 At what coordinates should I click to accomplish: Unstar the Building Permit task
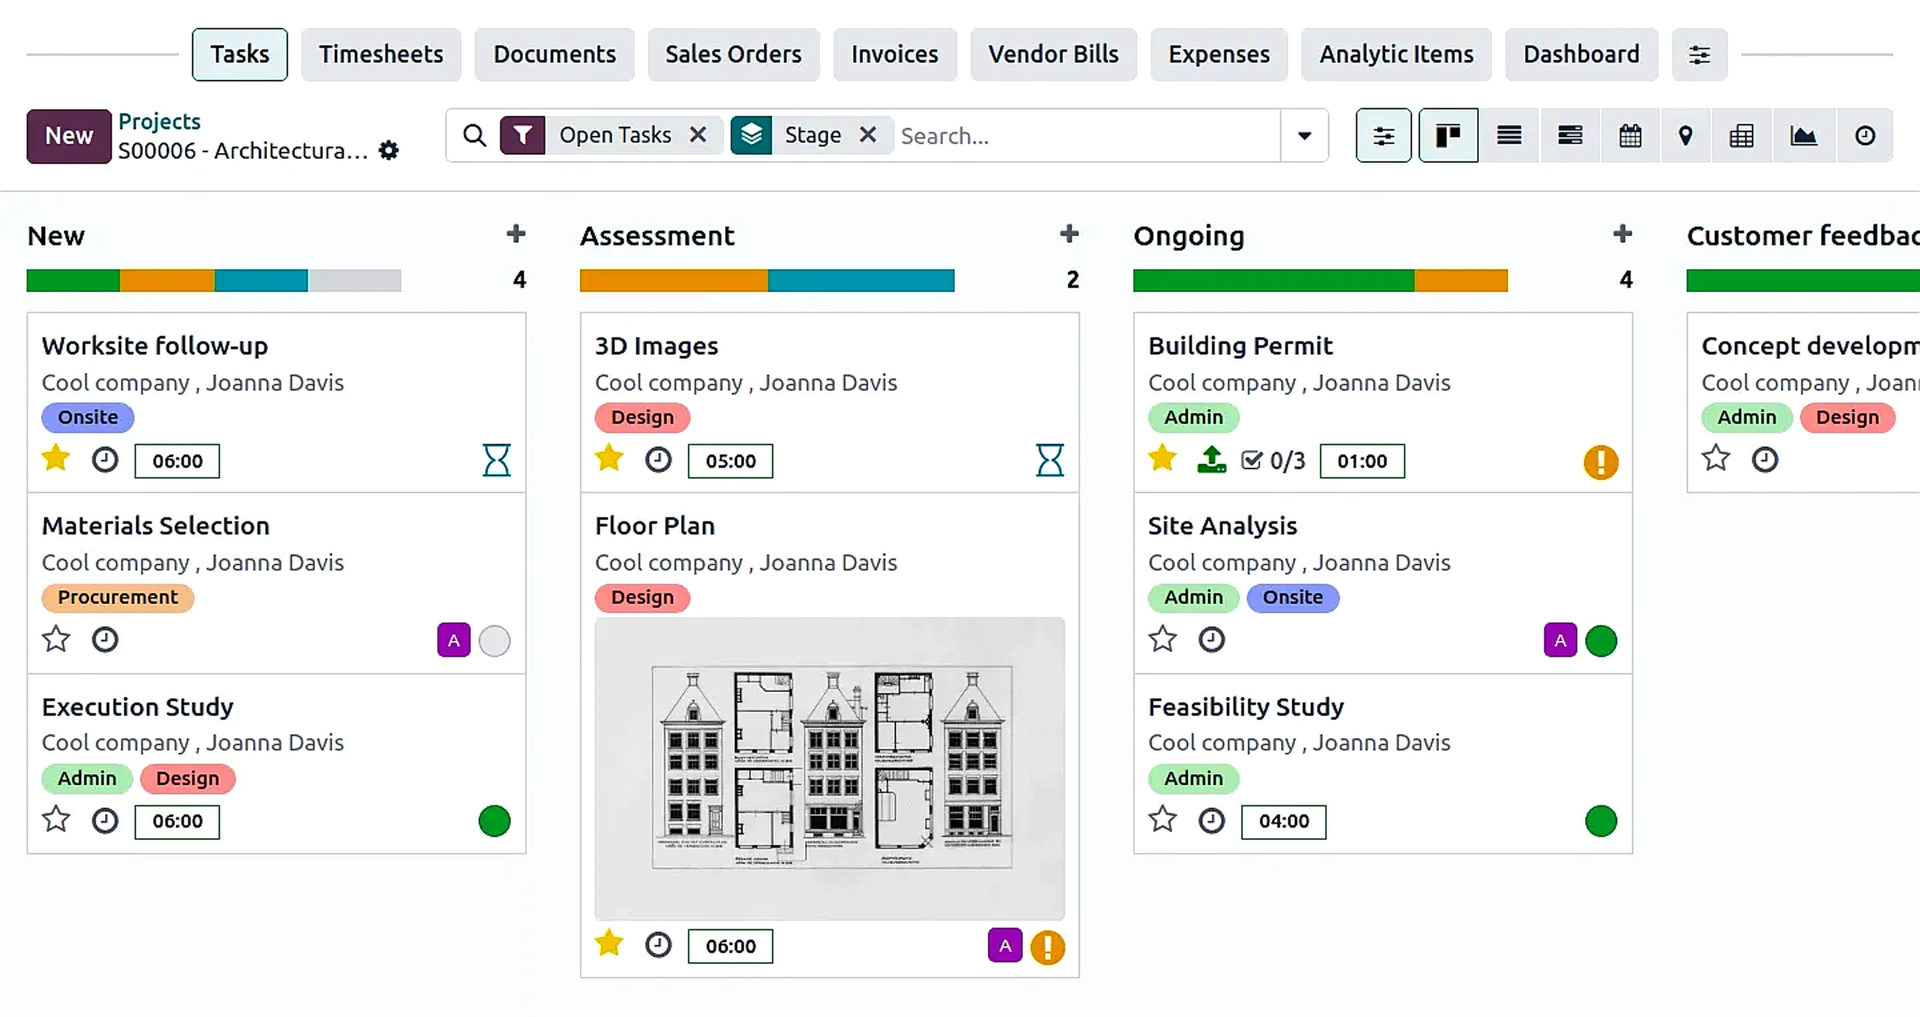pos(1162,459)
